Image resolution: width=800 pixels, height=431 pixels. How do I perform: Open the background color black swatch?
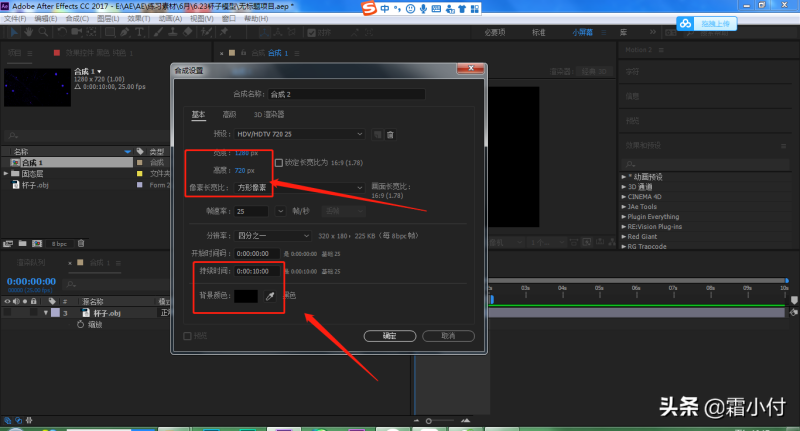(x=246, y=296)
